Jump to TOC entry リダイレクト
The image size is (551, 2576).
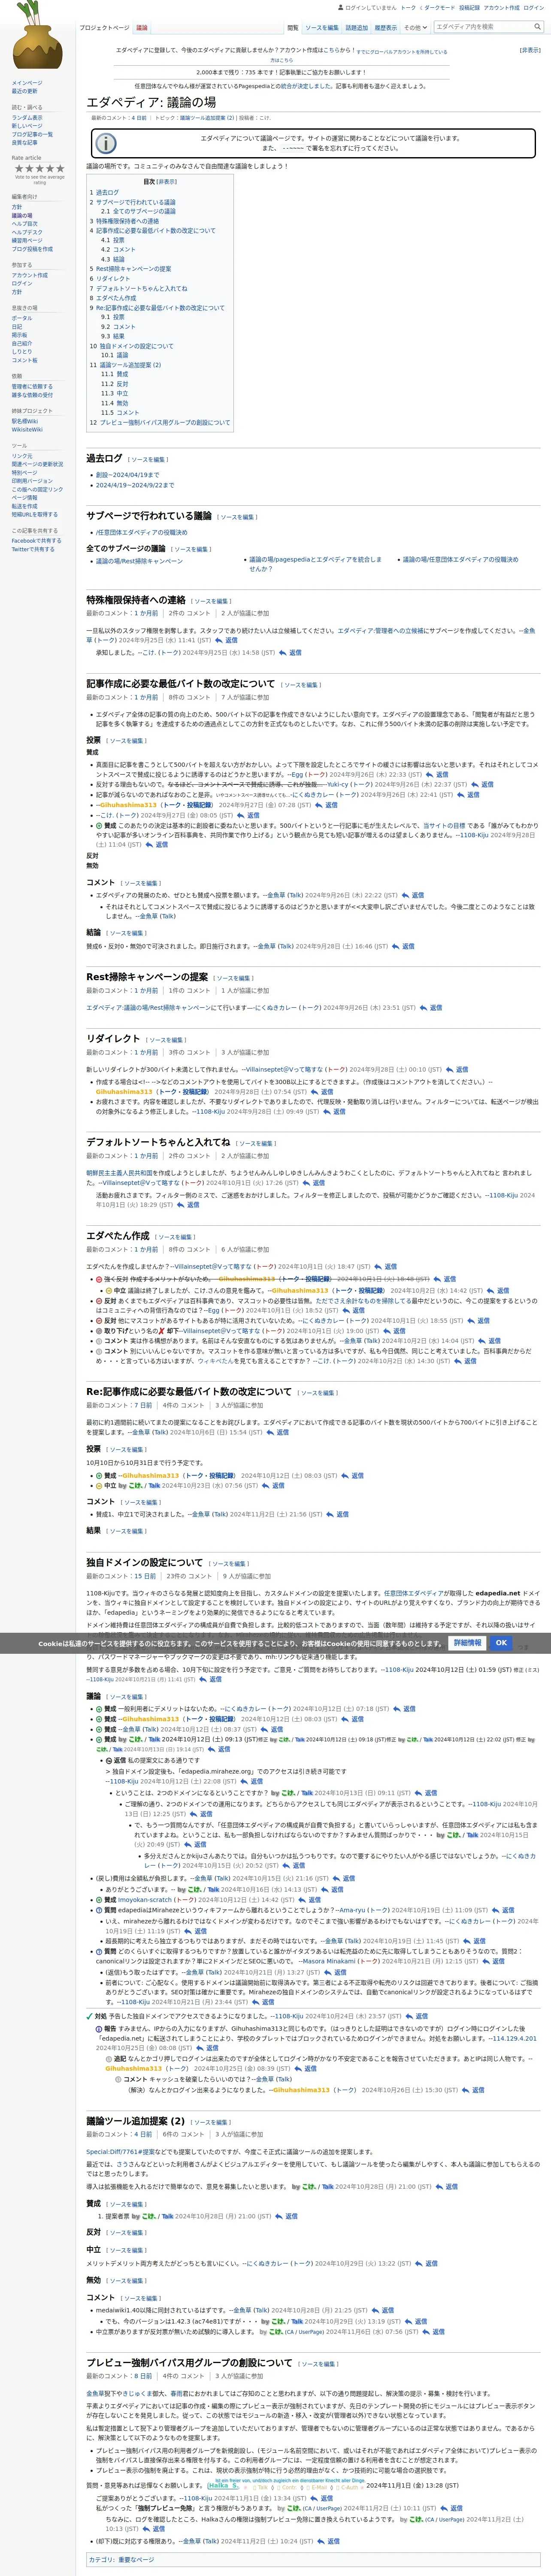click(x=113, y=279)
